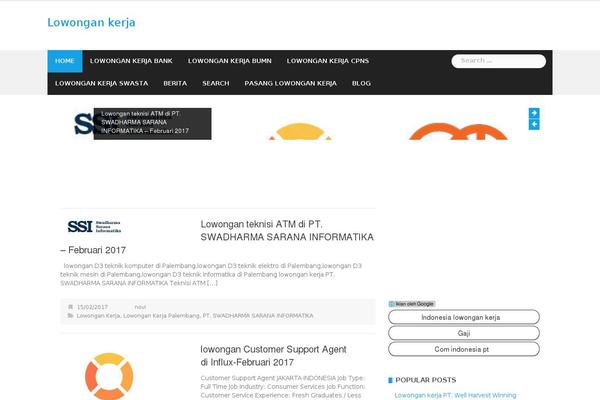Focus the Search input field

click(x=499, y=61)
